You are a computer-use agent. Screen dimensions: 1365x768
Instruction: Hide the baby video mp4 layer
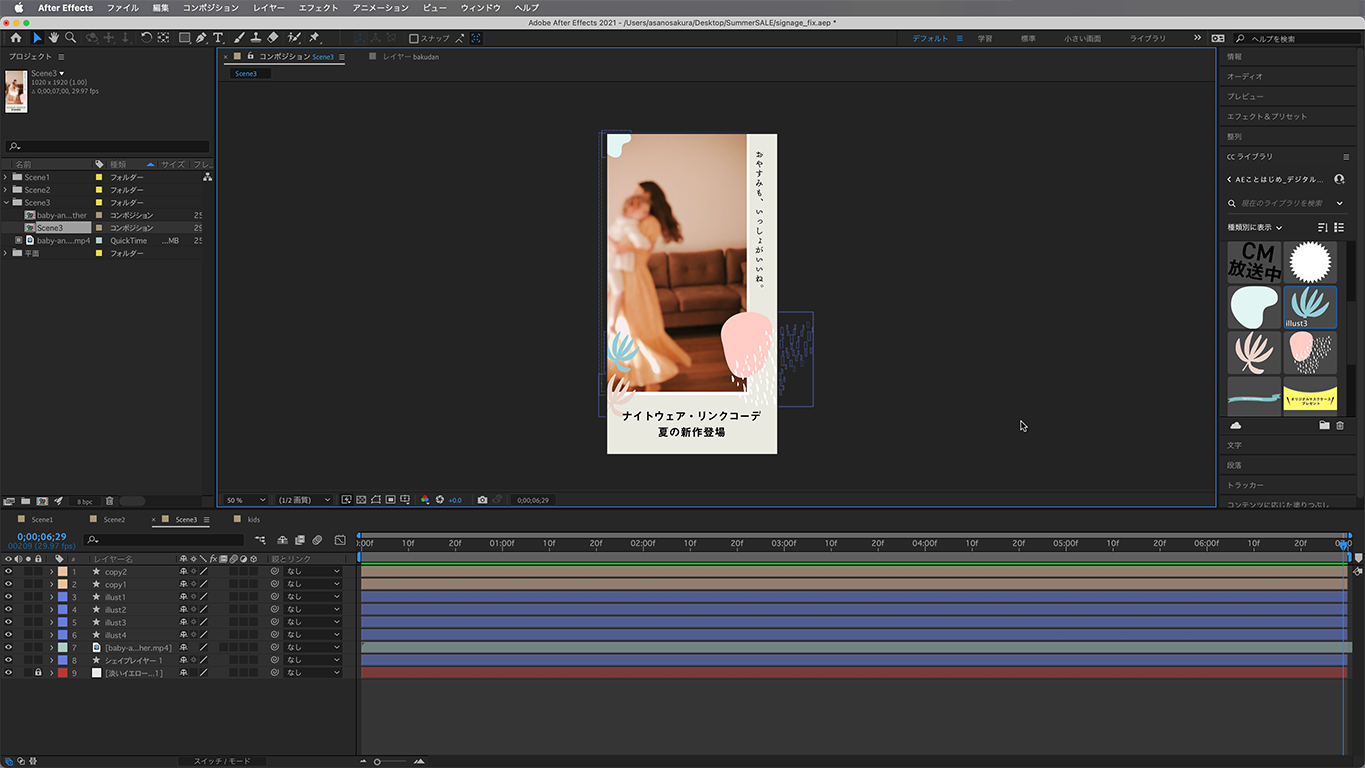(8, 648)
